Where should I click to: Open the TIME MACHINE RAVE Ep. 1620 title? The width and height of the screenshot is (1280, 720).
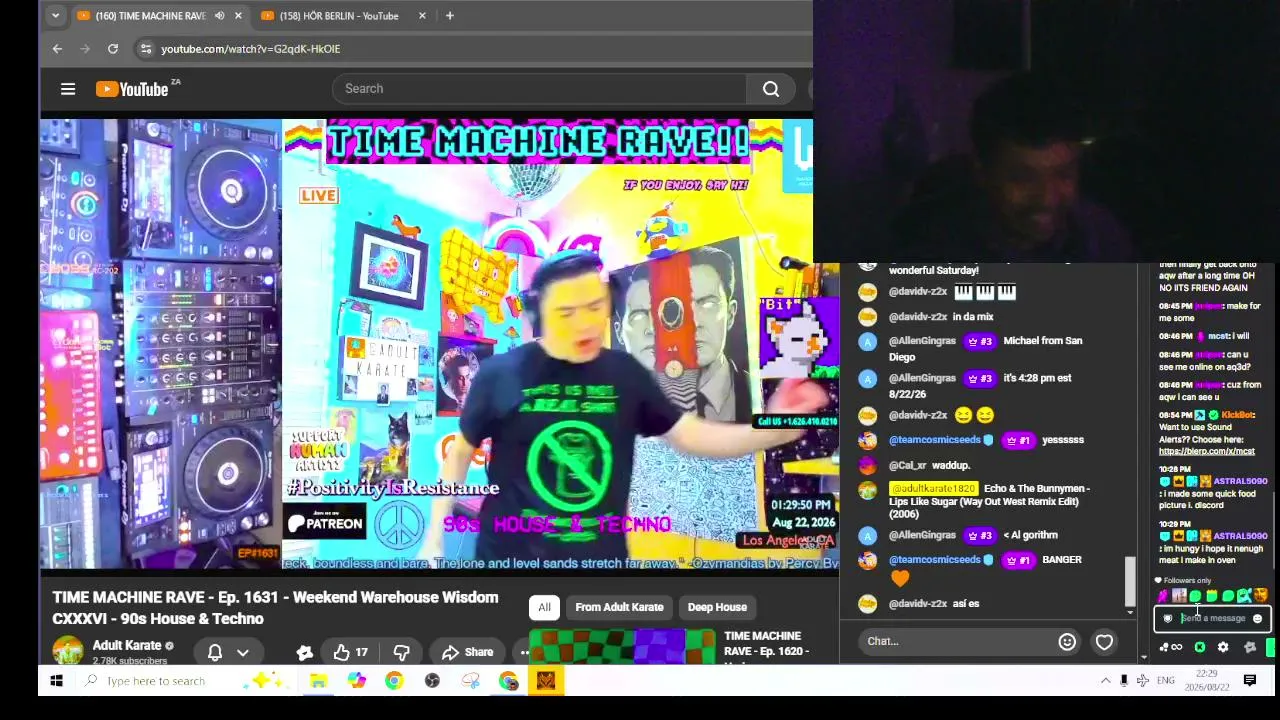point(767,644)
